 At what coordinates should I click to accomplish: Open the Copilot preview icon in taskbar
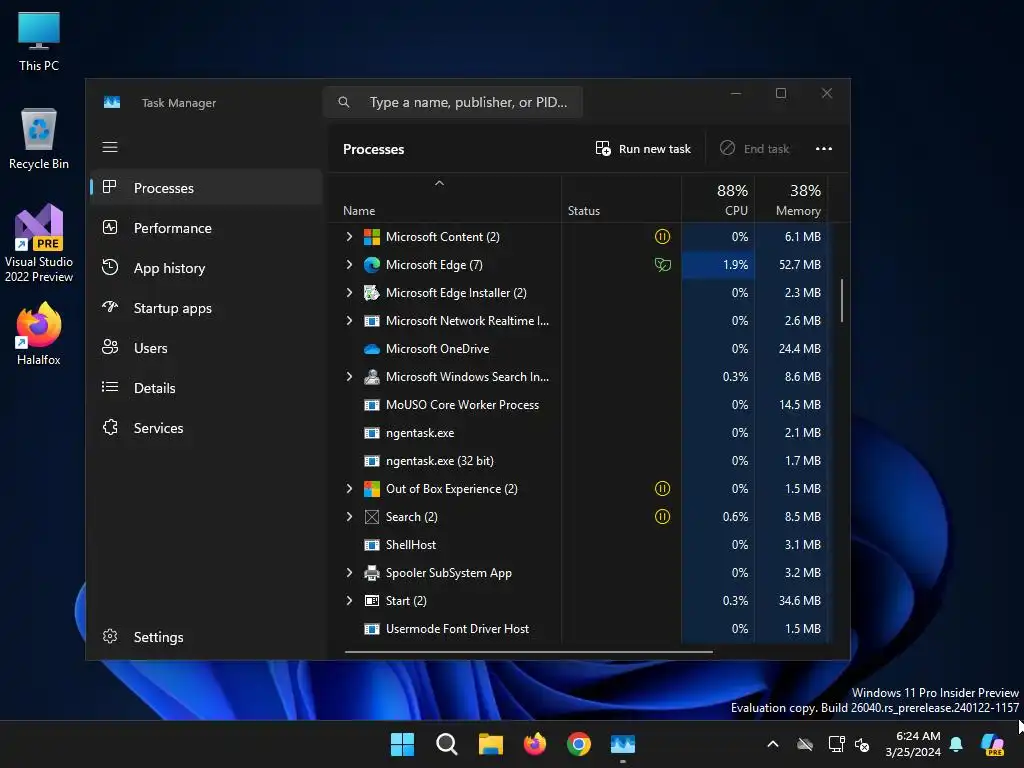[993, 744]
